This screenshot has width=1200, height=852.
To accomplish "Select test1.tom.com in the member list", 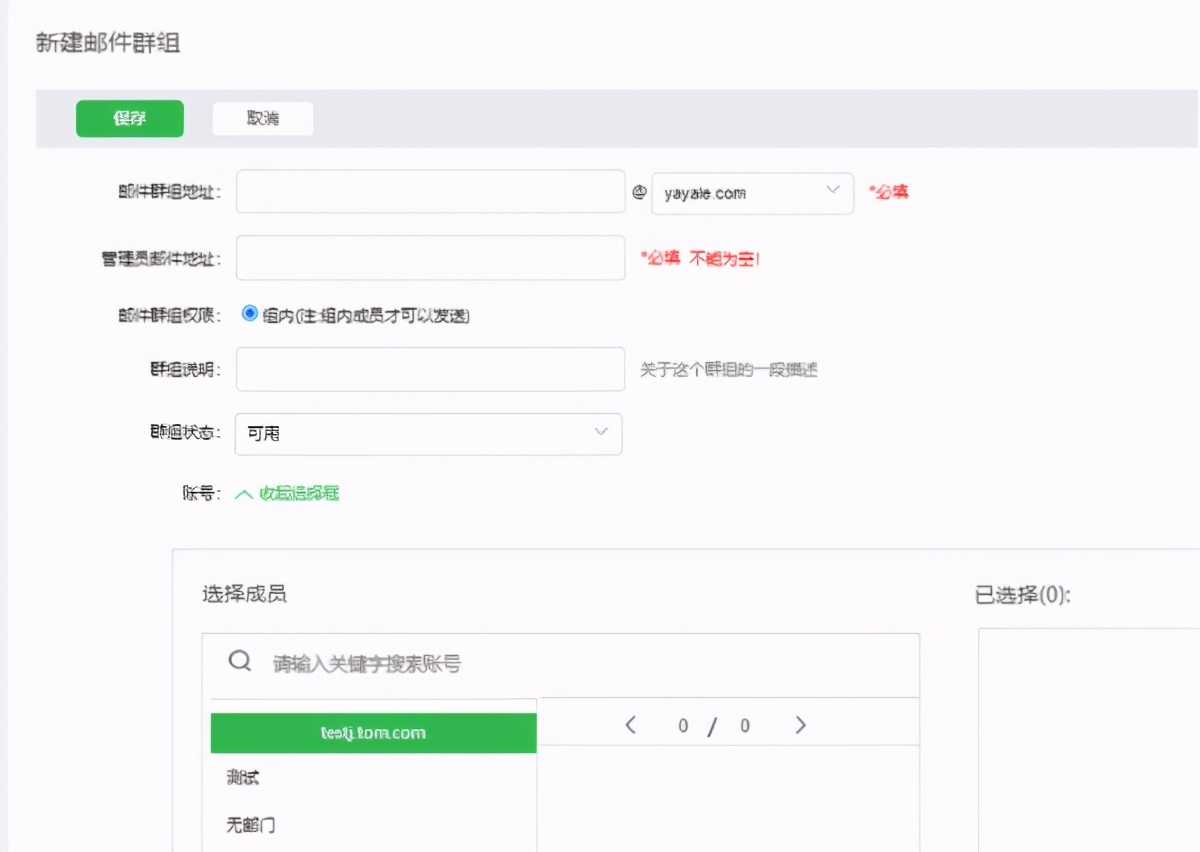I will tap(372, 732).
